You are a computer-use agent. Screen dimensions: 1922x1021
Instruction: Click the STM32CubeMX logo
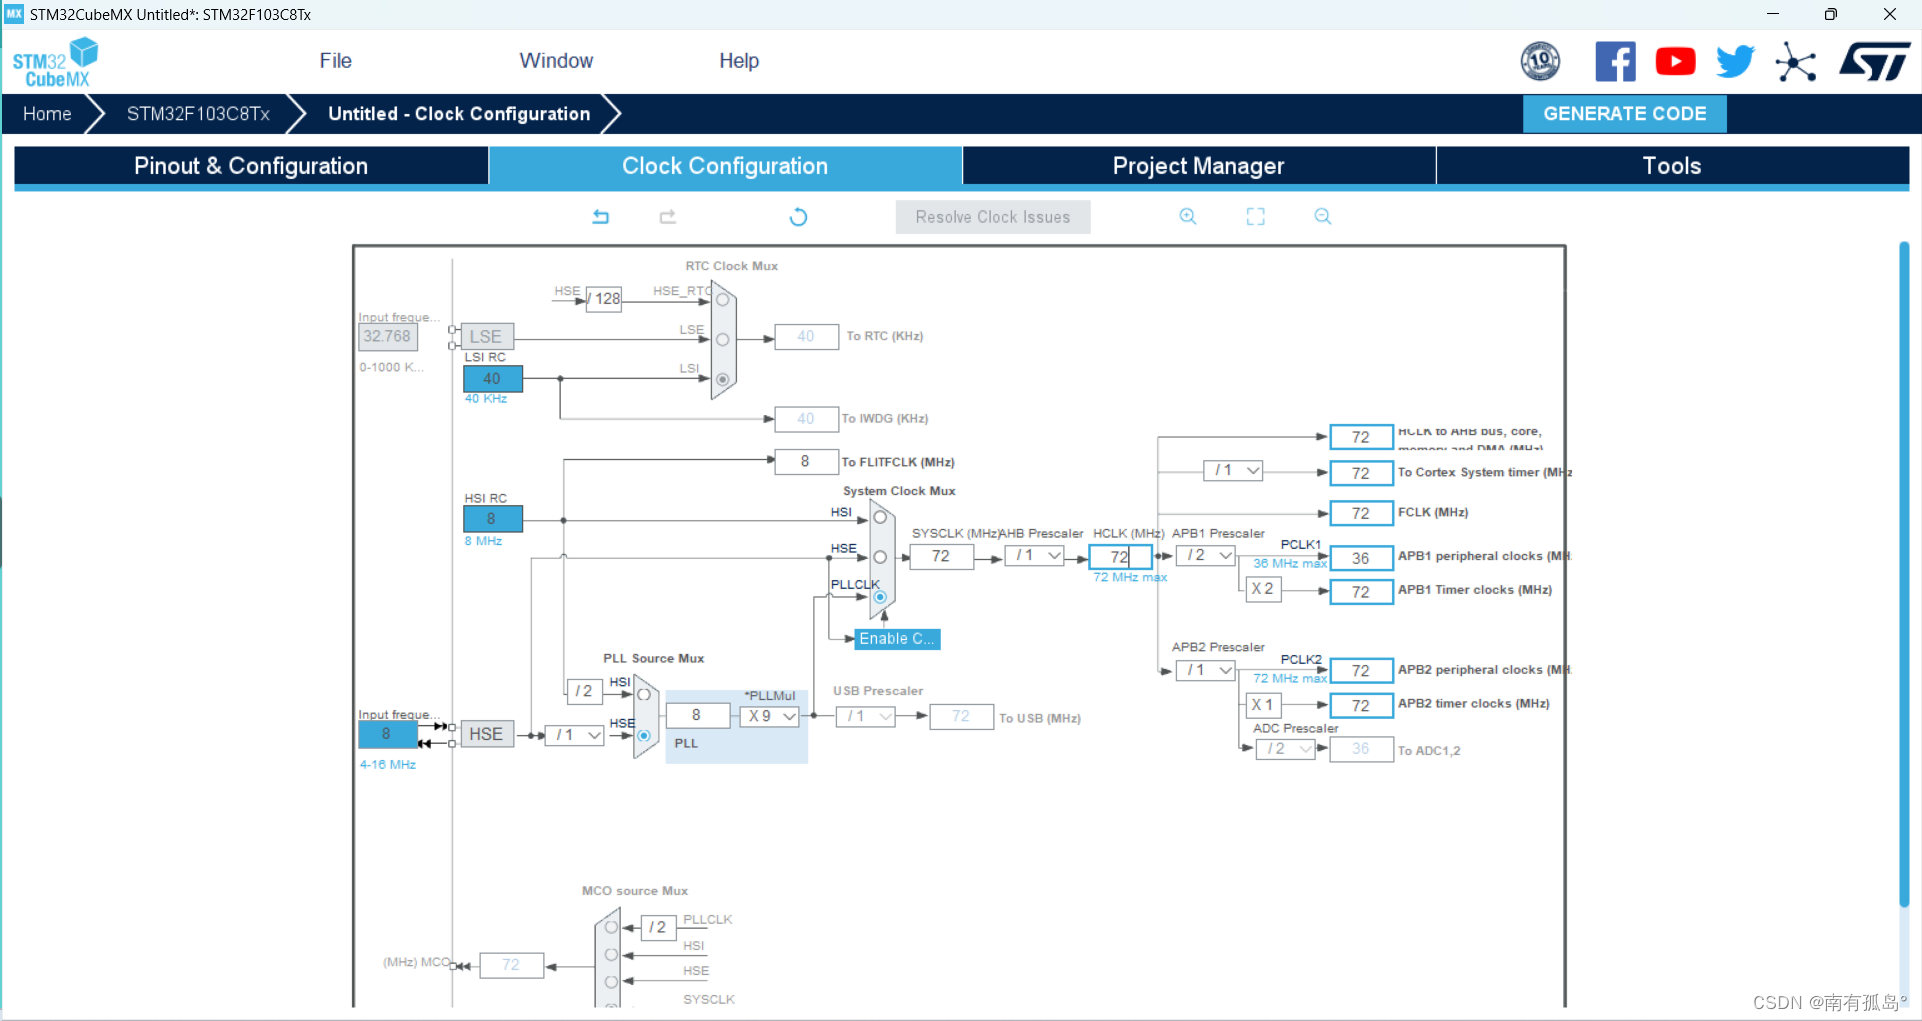click(x=55, y=62)
